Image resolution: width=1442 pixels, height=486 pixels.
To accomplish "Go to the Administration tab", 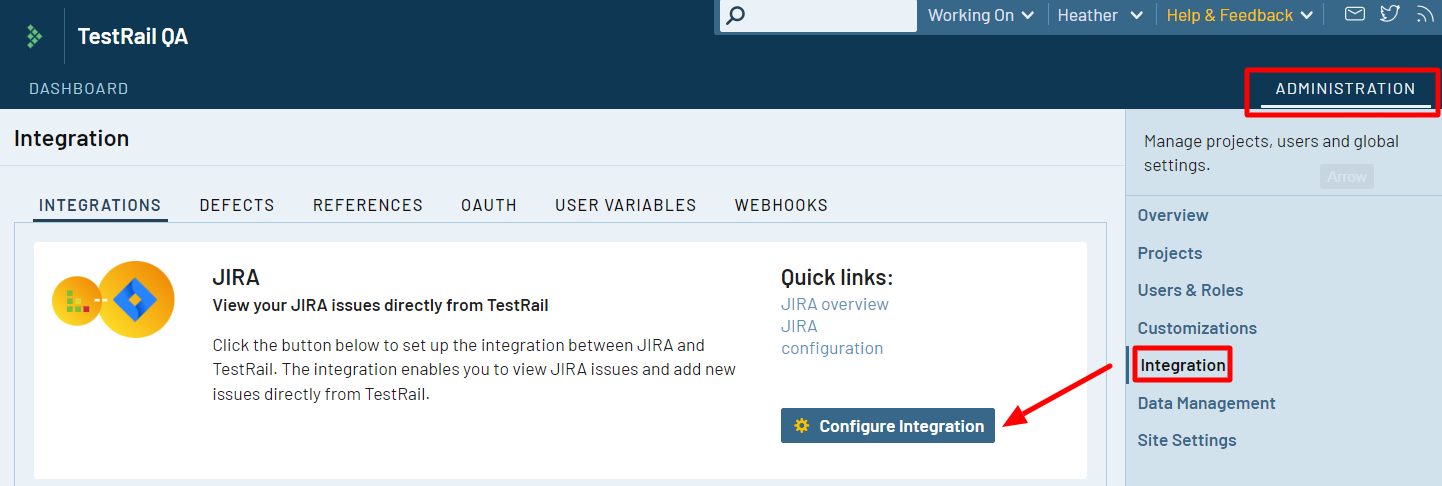I will pos(1345,89).
